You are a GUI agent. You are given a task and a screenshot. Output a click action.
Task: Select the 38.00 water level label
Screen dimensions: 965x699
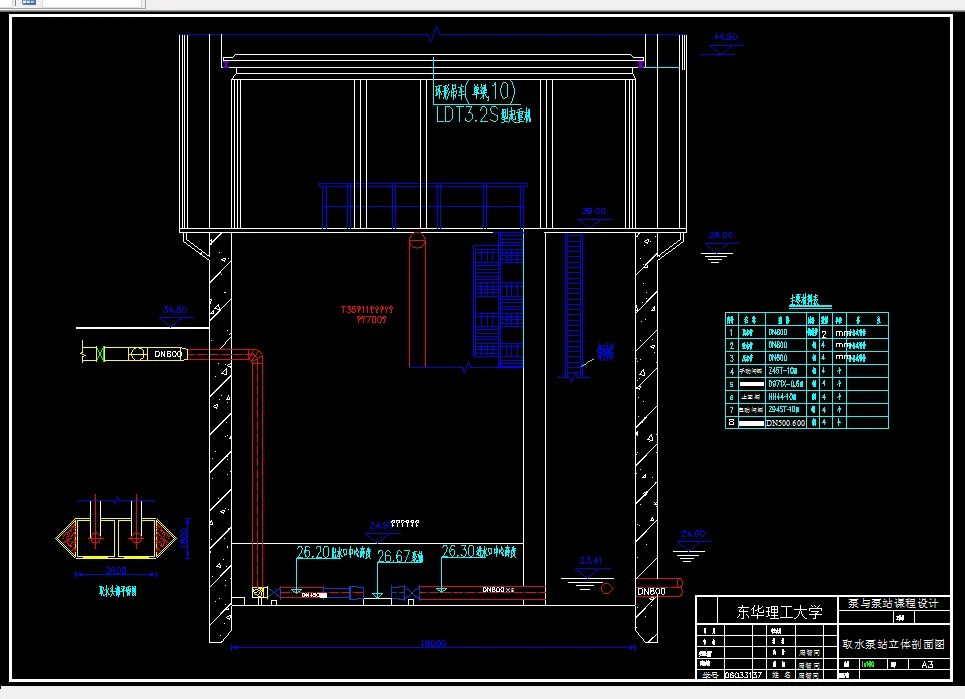[721, 235]
